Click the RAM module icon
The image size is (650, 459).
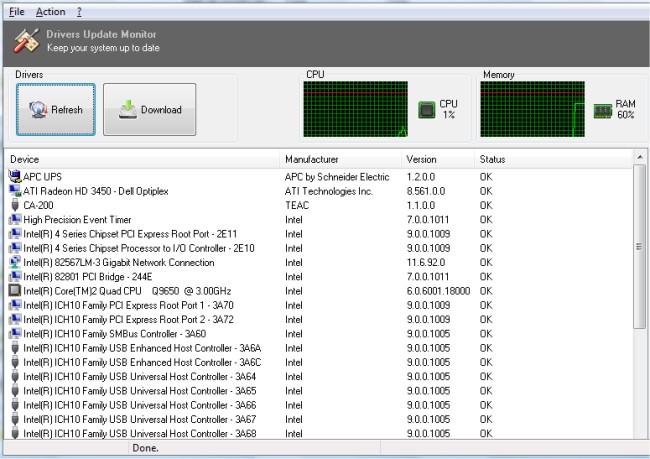click(x=603, y=109)
